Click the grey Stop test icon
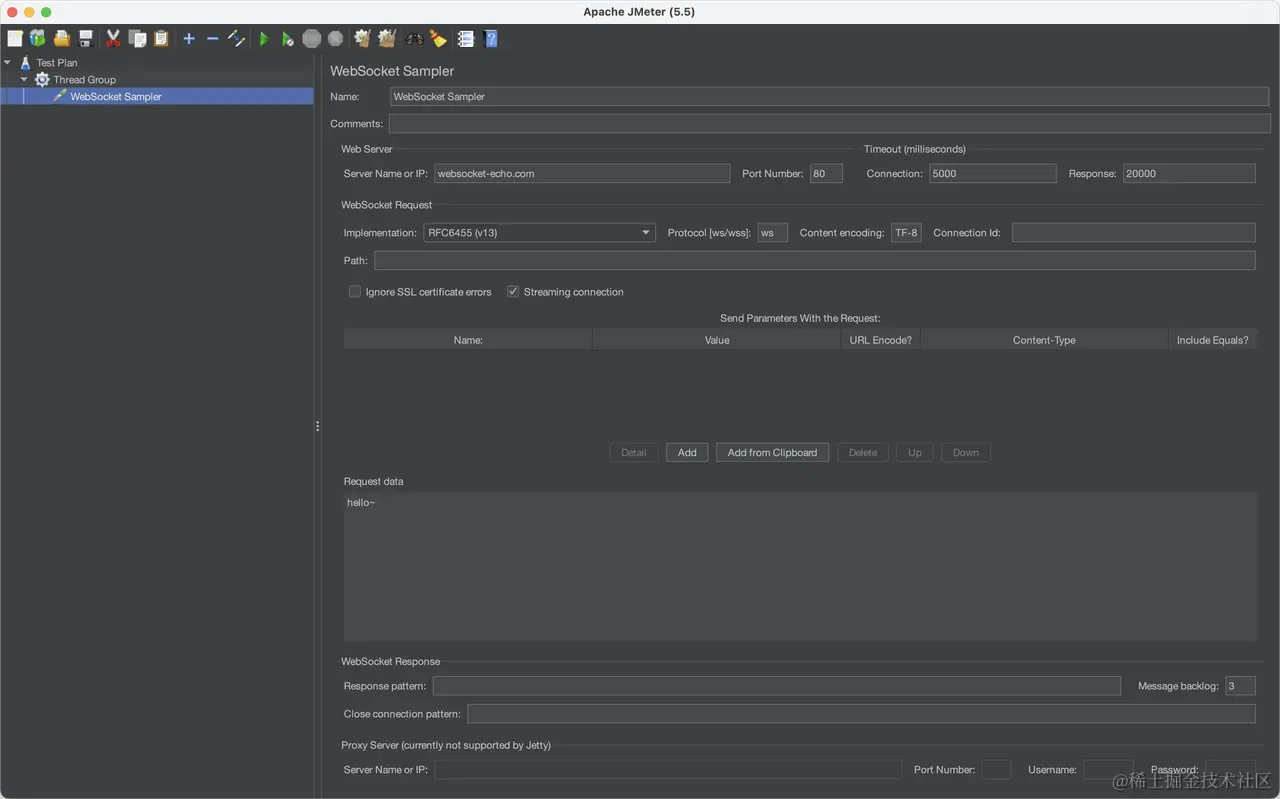 [x=312, y=39]
